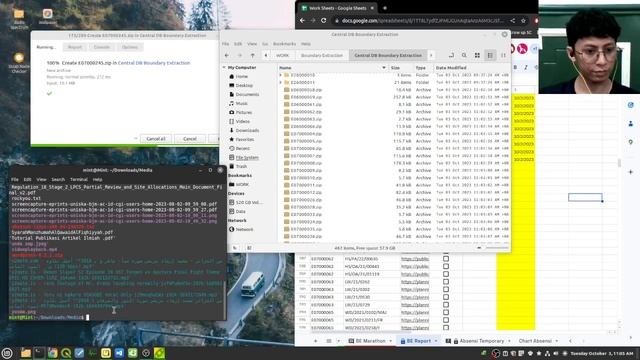This screenshot has height=360, width=640.
Task: Open Home in the file manager sidebar
Action: pyautogui.click(x=242, y=76)
